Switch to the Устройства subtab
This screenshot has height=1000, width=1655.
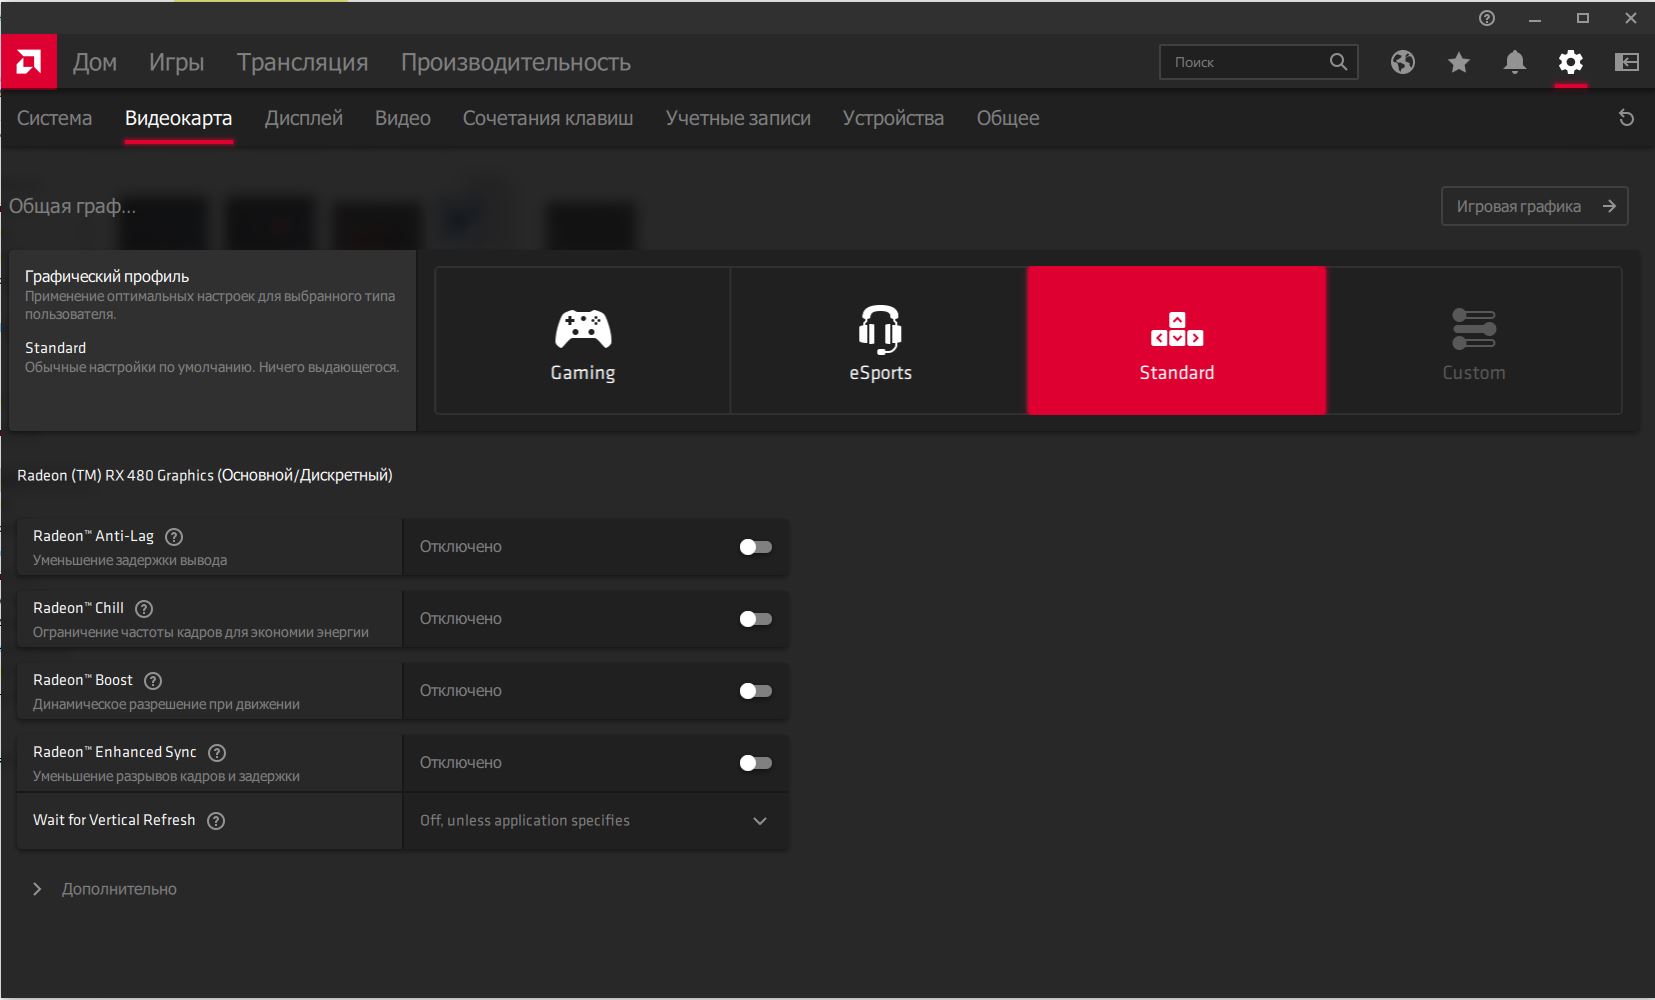[893, 118]
